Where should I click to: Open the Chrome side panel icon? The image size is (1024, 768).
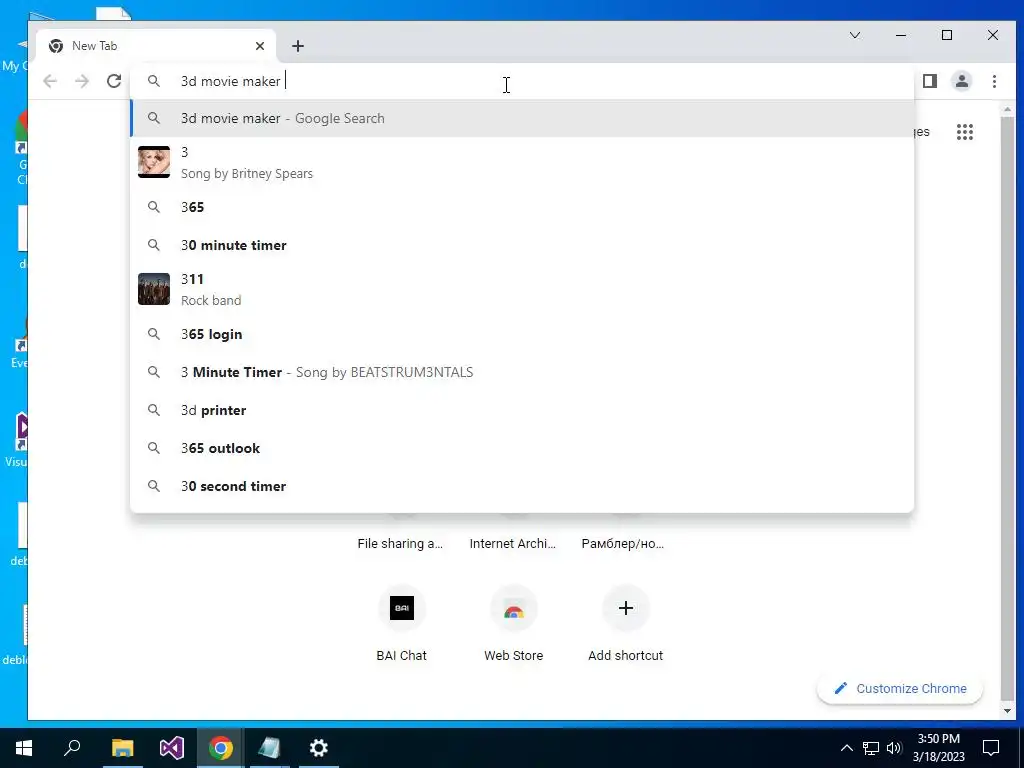tap(930, 81)
